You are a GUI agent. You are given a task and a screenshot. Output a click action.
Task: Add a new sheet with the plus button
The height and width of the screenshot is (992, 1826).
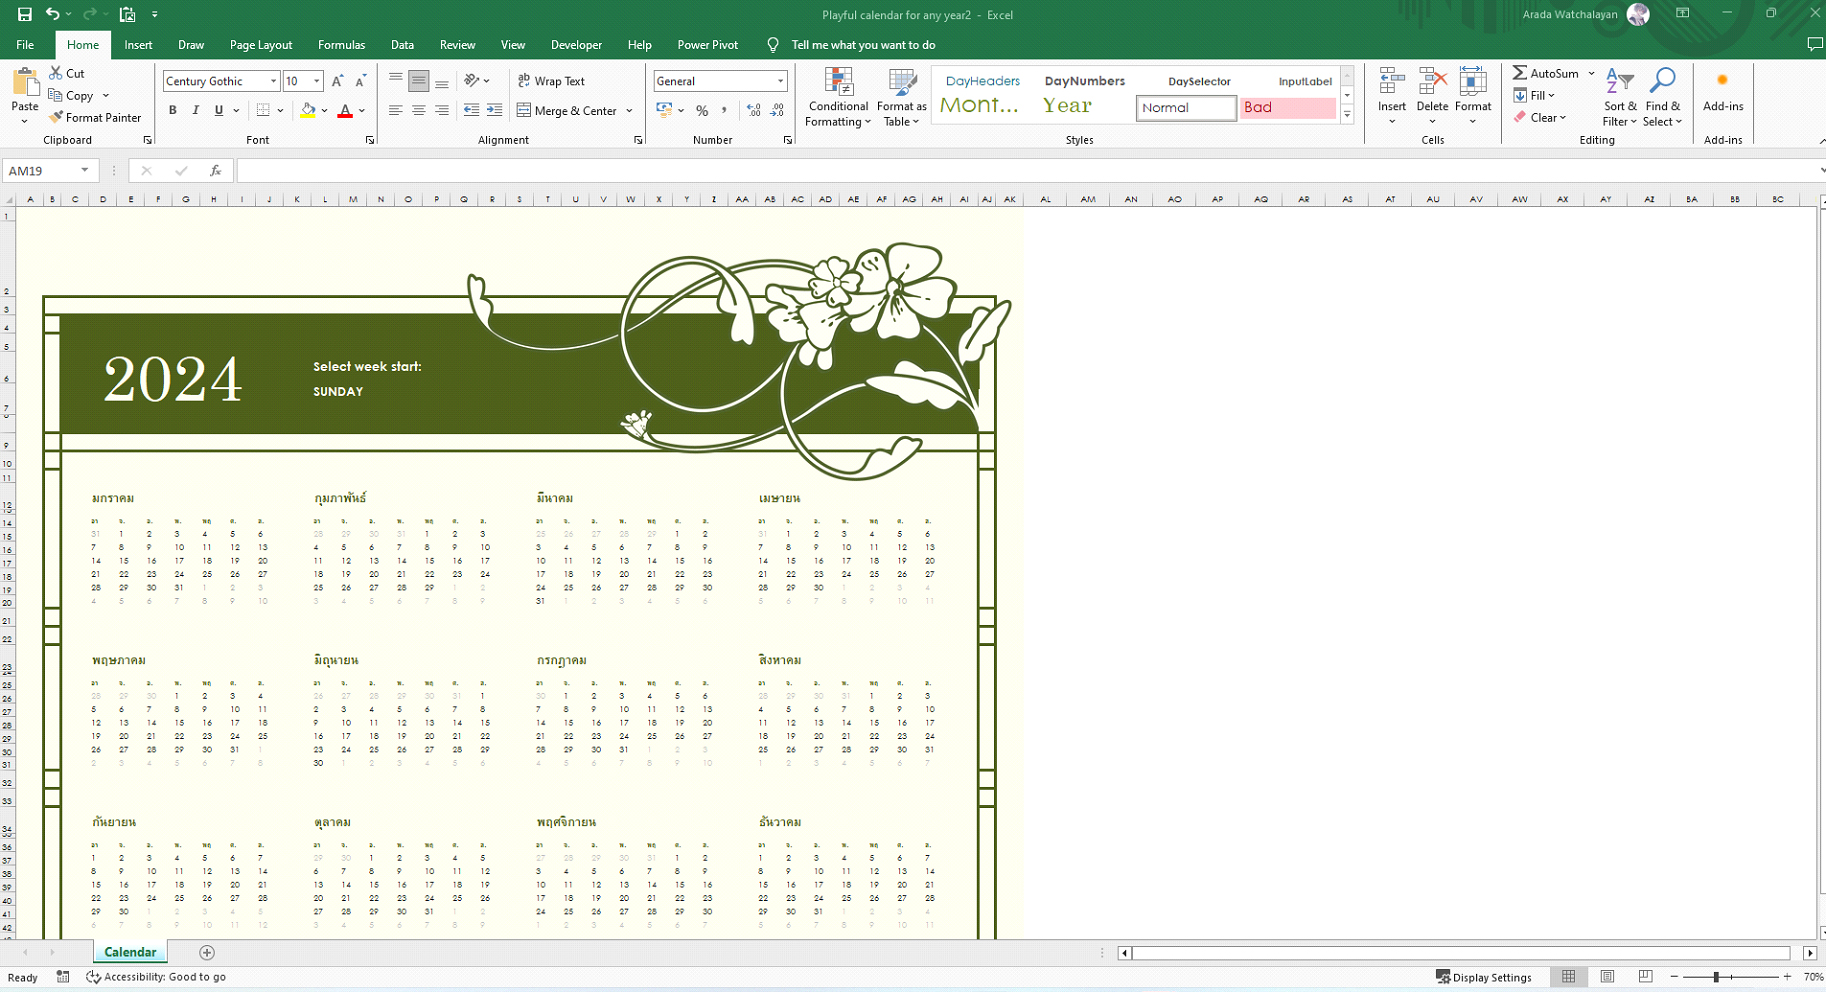pos(207,953)
